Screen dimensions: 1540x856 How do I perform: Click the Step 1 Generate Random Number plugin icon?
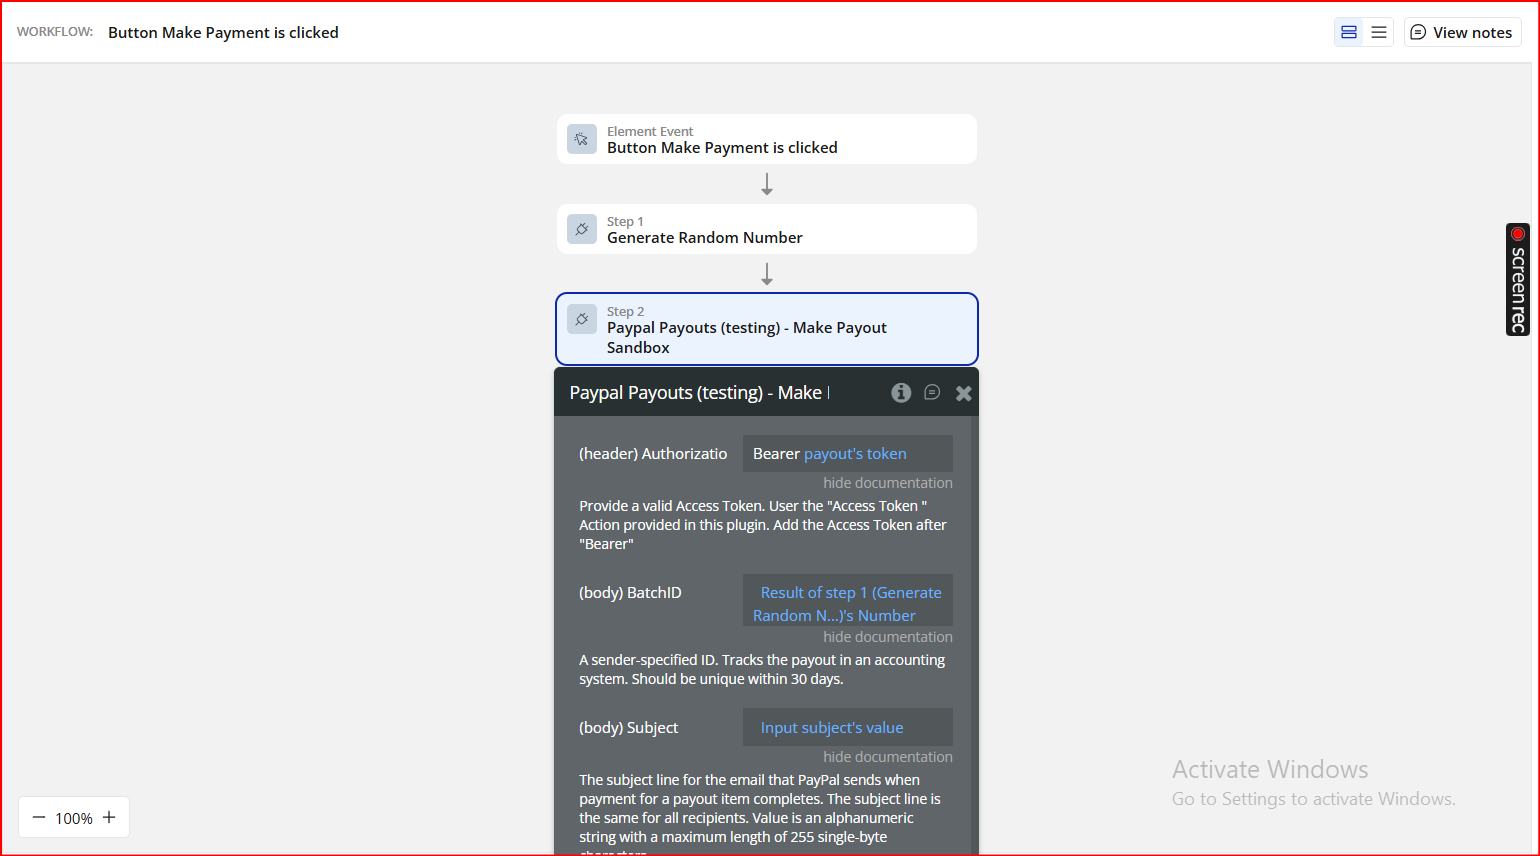coord(582,229)
